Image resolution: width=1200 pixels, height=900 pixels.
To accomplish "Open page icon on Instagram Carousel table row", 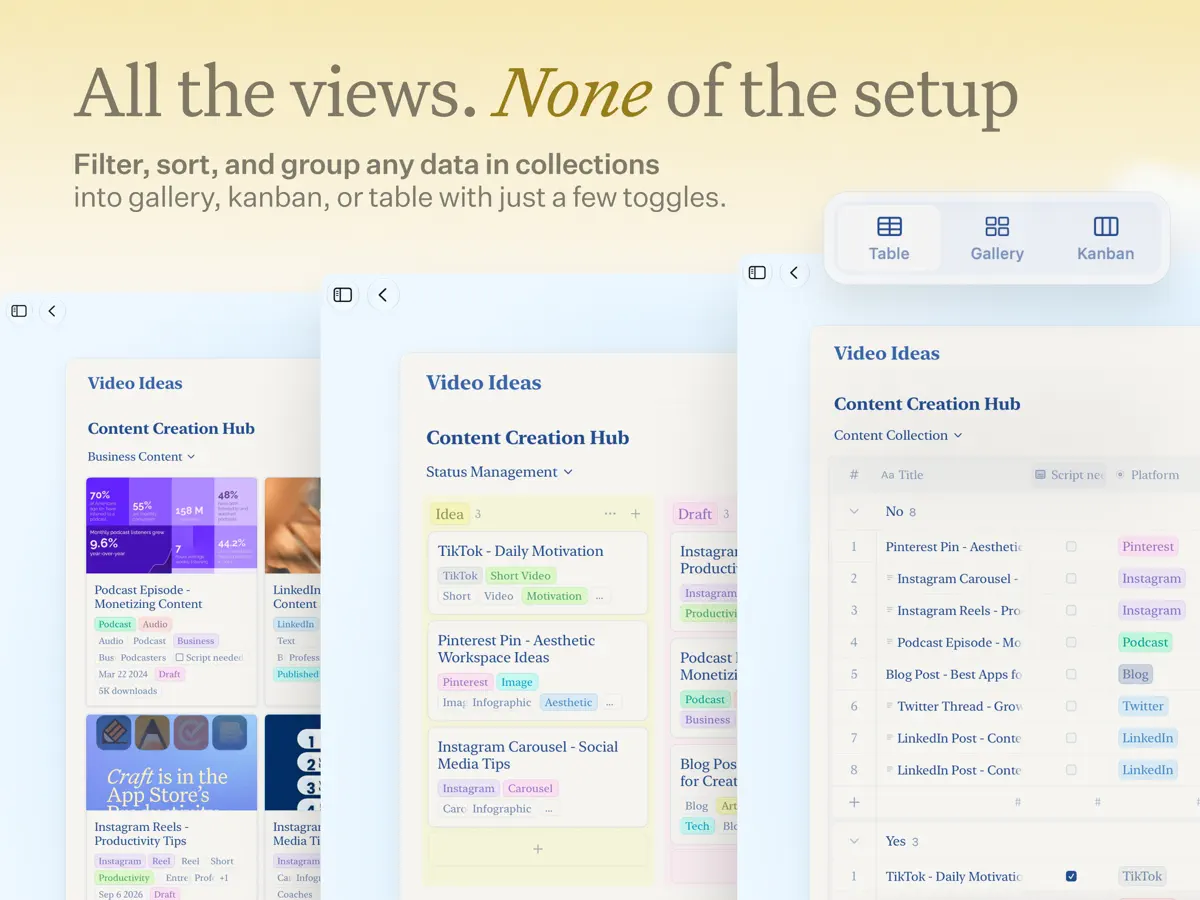I will 889,578.
